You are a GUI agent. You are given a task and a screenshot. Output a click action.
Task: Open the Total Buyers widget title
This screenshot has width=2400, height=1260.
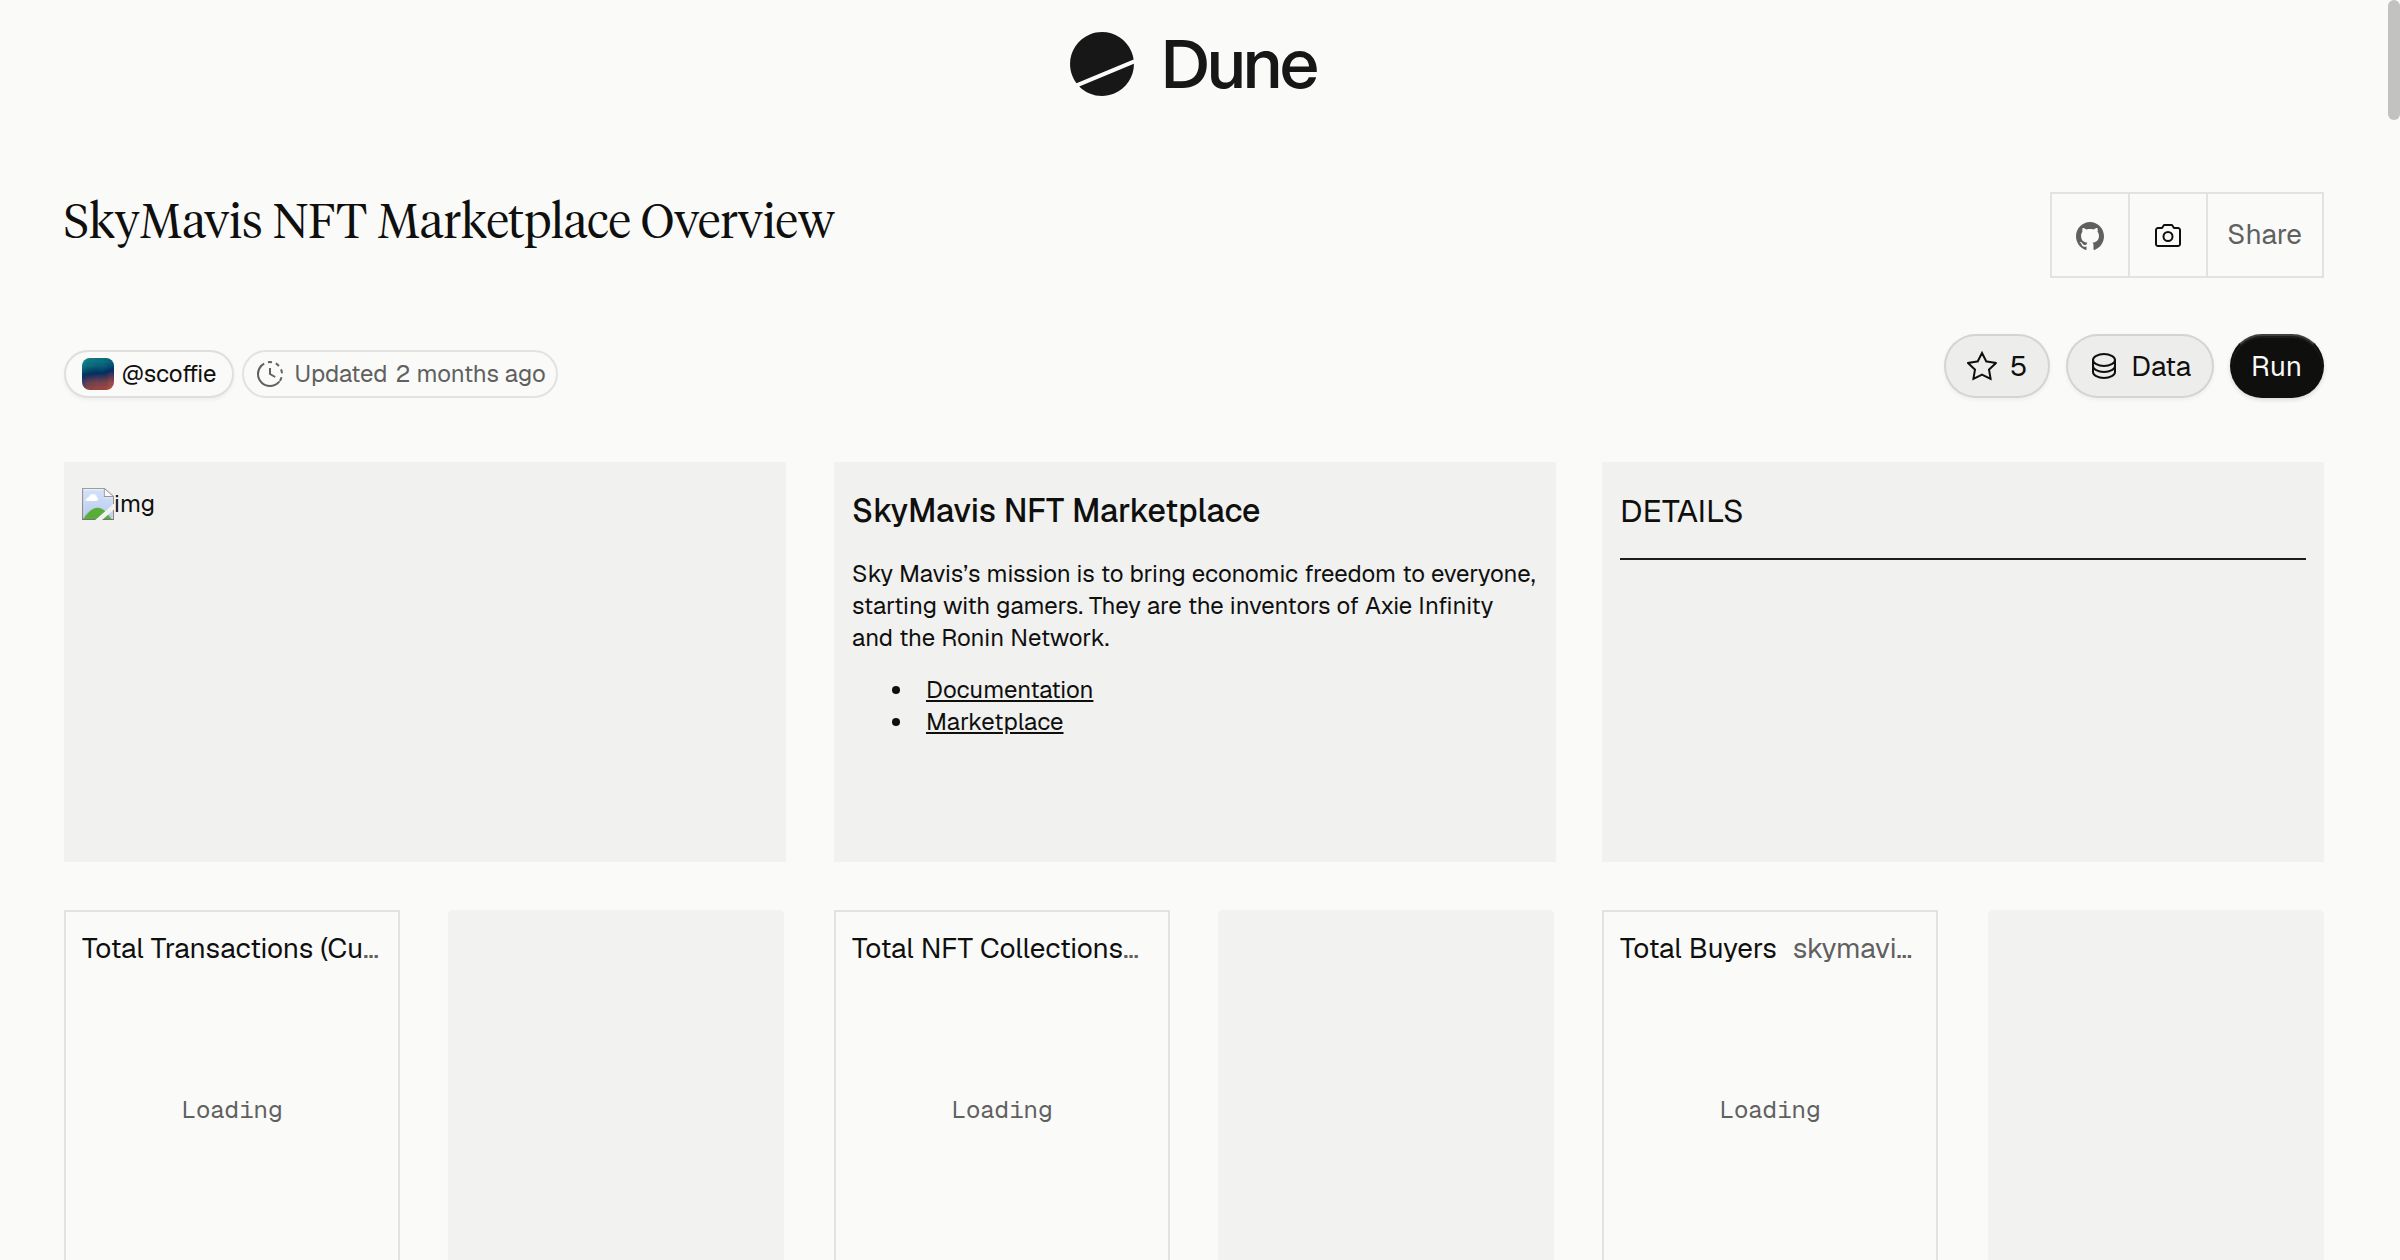(1698, 949)
